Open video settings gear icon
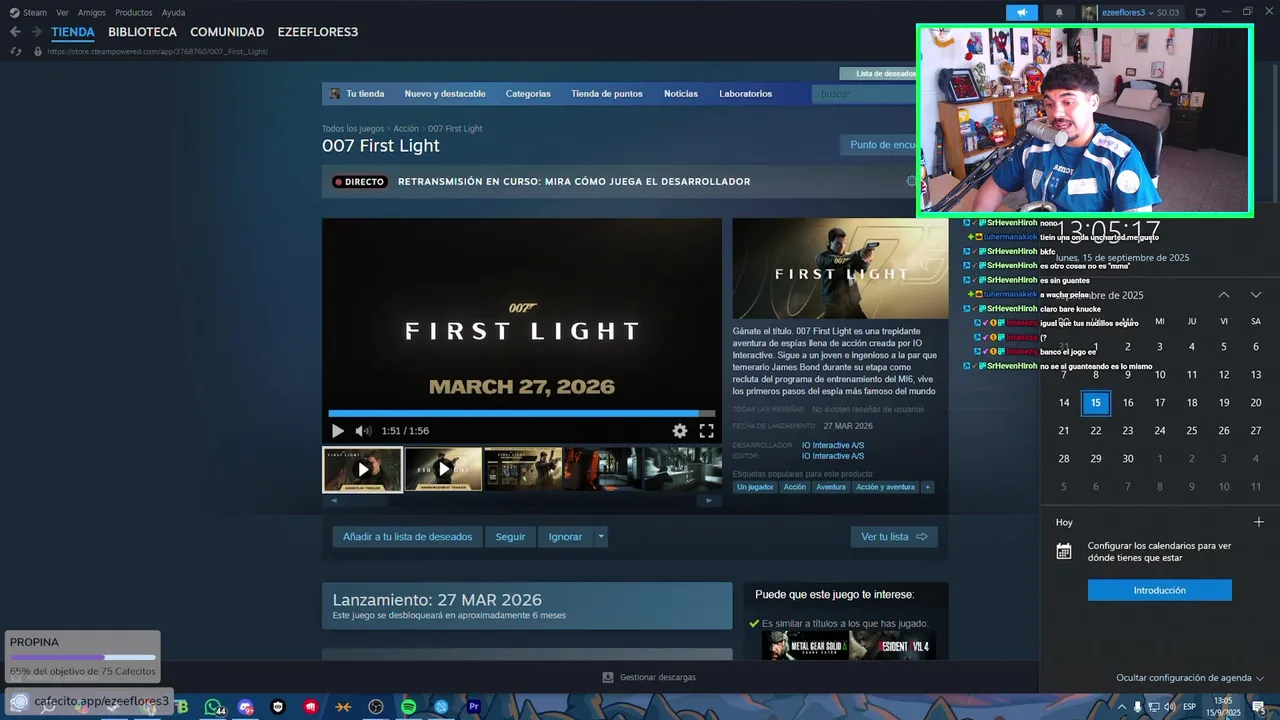The height and width of the screenshot is (720, 1280). (x=680, y=431)
